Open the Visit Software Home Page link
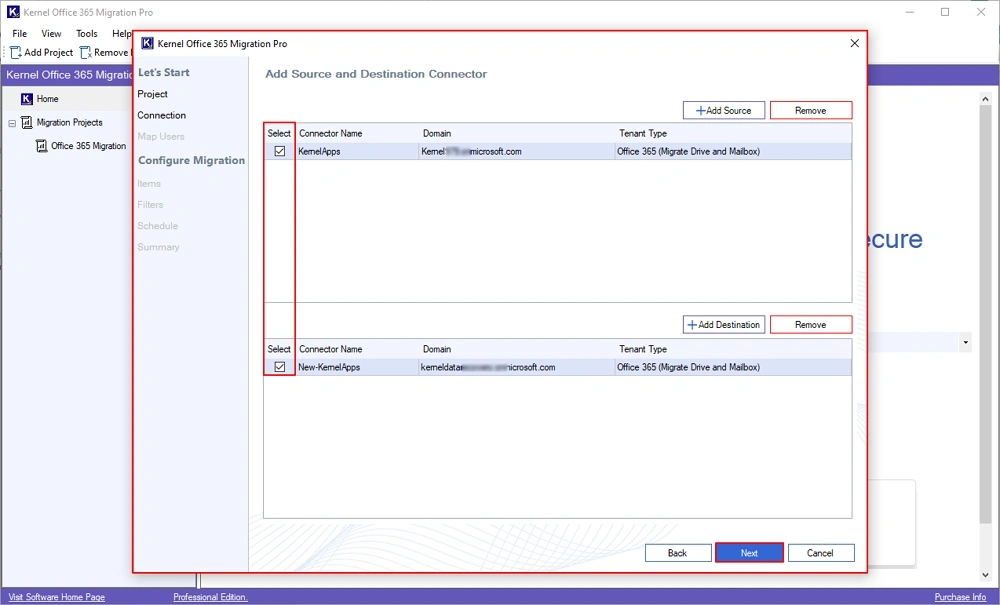The height and width of the screenshot is (605, 1000). coord(56,597)
